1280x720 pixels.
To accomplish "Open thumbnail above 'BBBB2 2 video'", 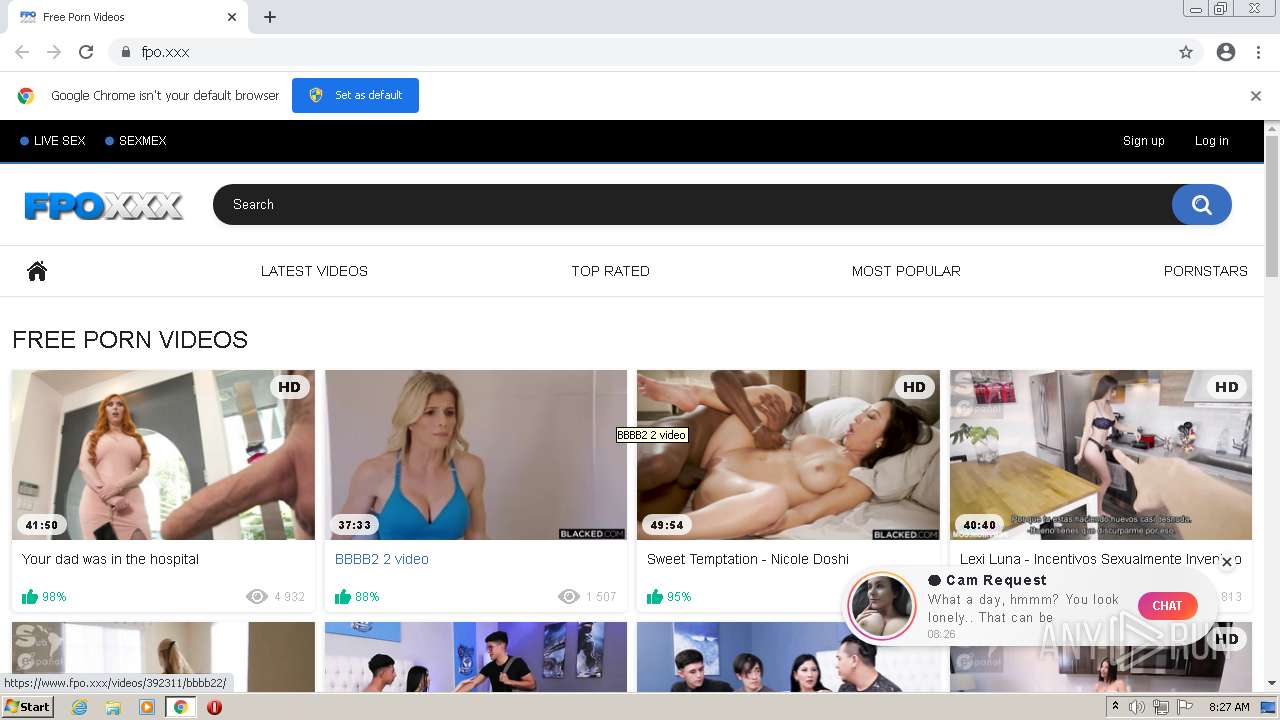I will 476,455.
